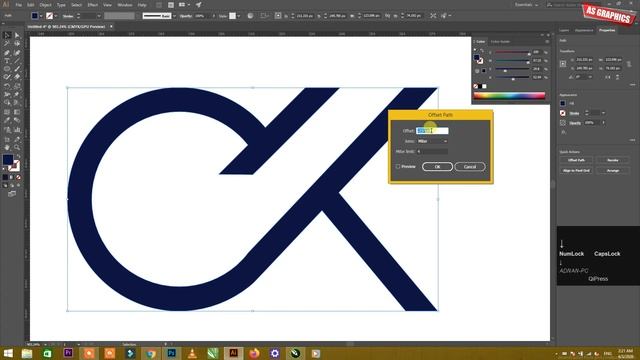Select the Hand tool
Image resolution: width=640 pixels, height=360 pixels.
pos(7,147)
